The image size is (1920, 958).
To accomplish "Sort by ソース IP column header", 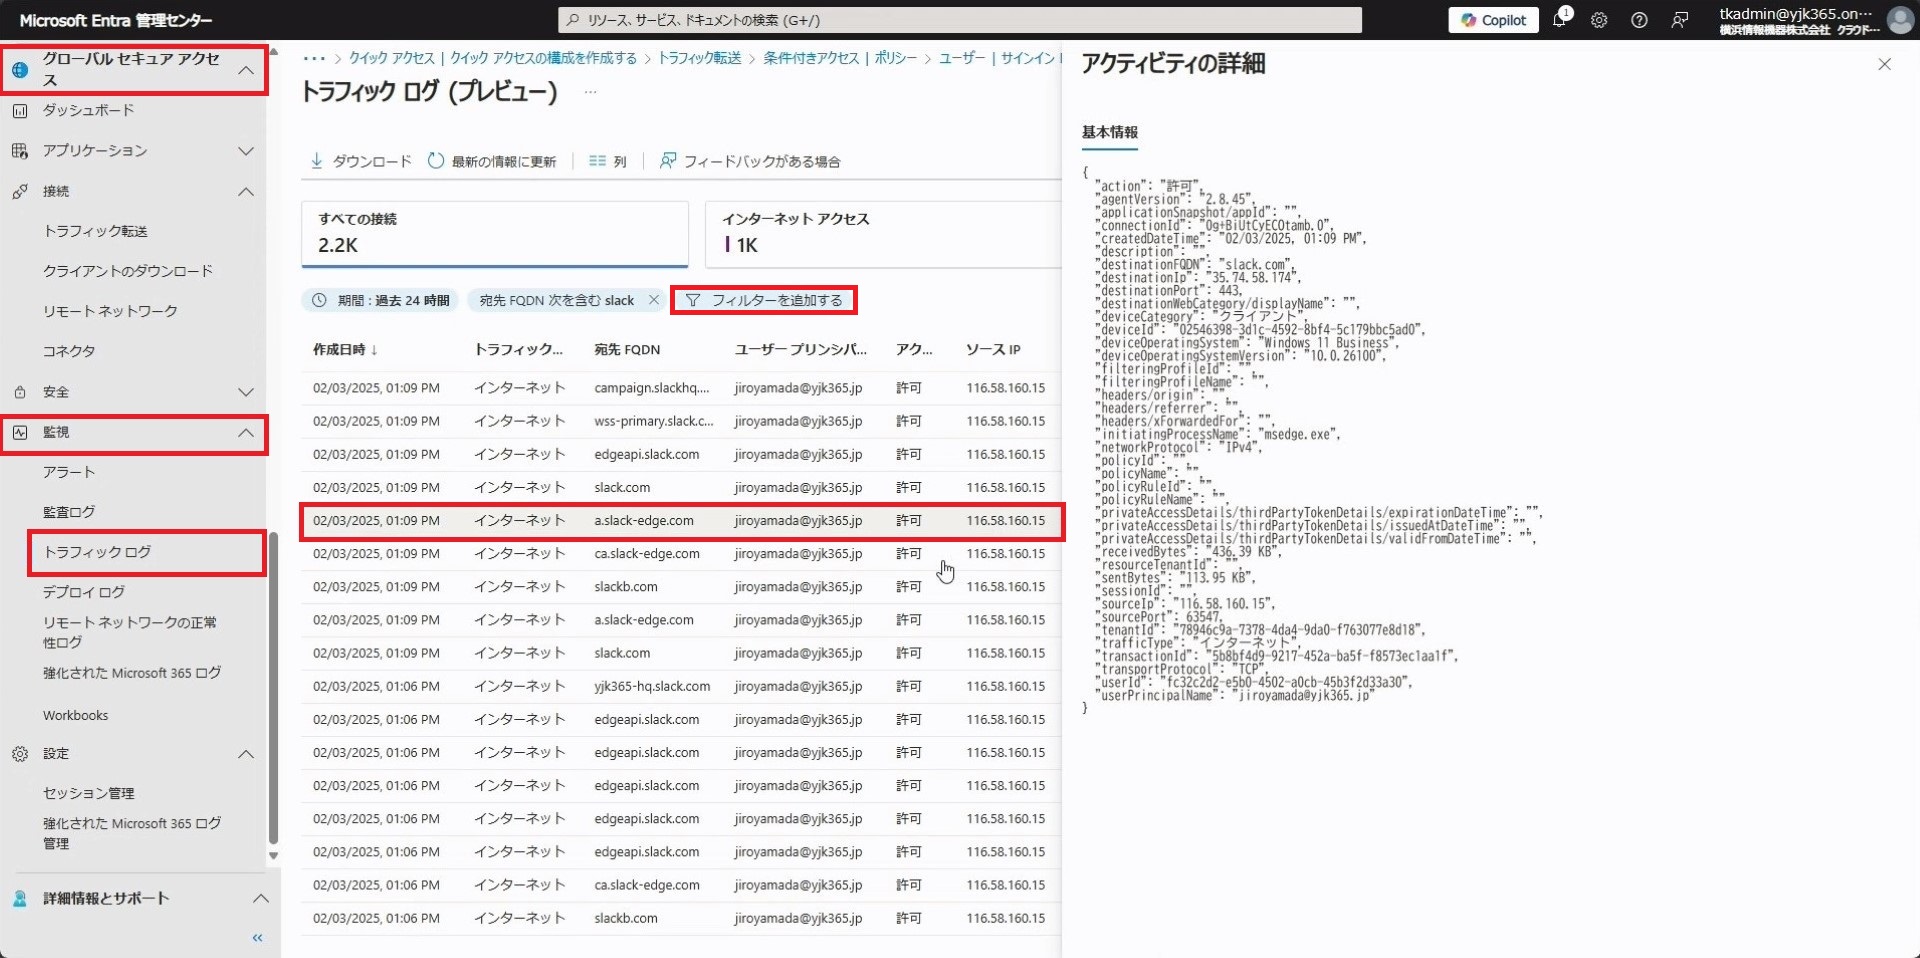I will pos(993,350).
